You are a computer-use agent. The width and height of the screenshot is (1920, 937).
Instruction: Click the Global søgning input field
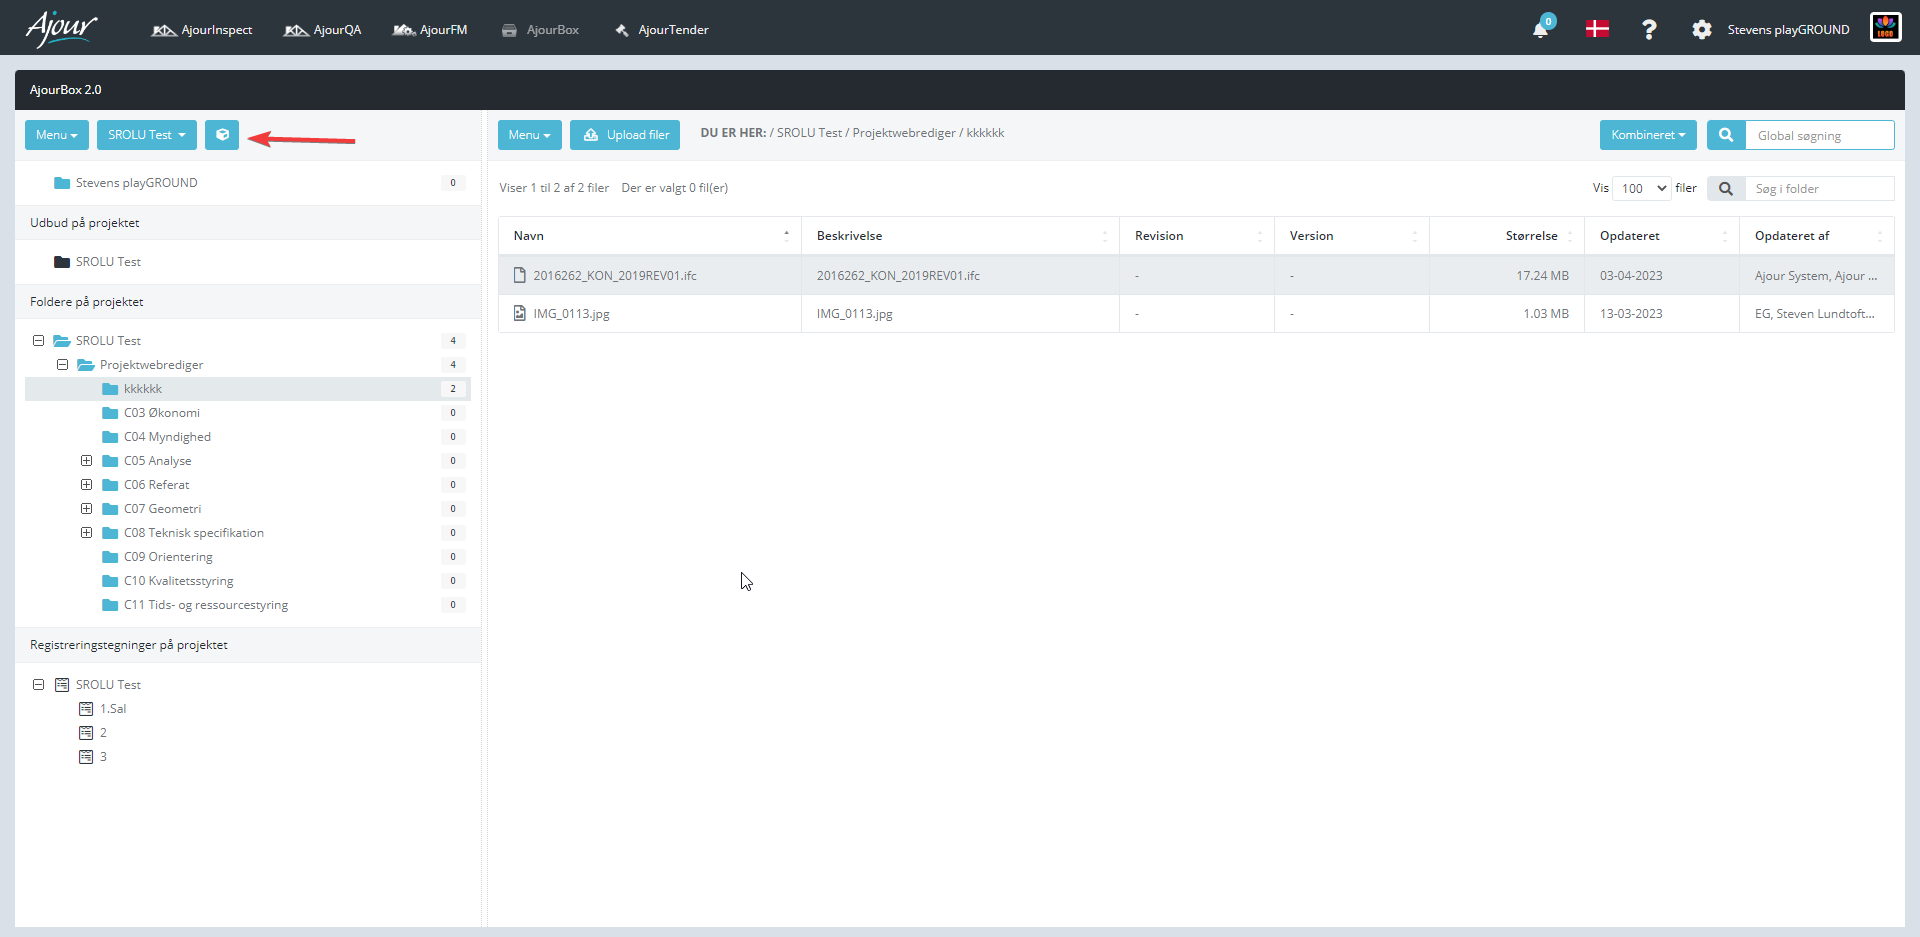pos(1819,135)
